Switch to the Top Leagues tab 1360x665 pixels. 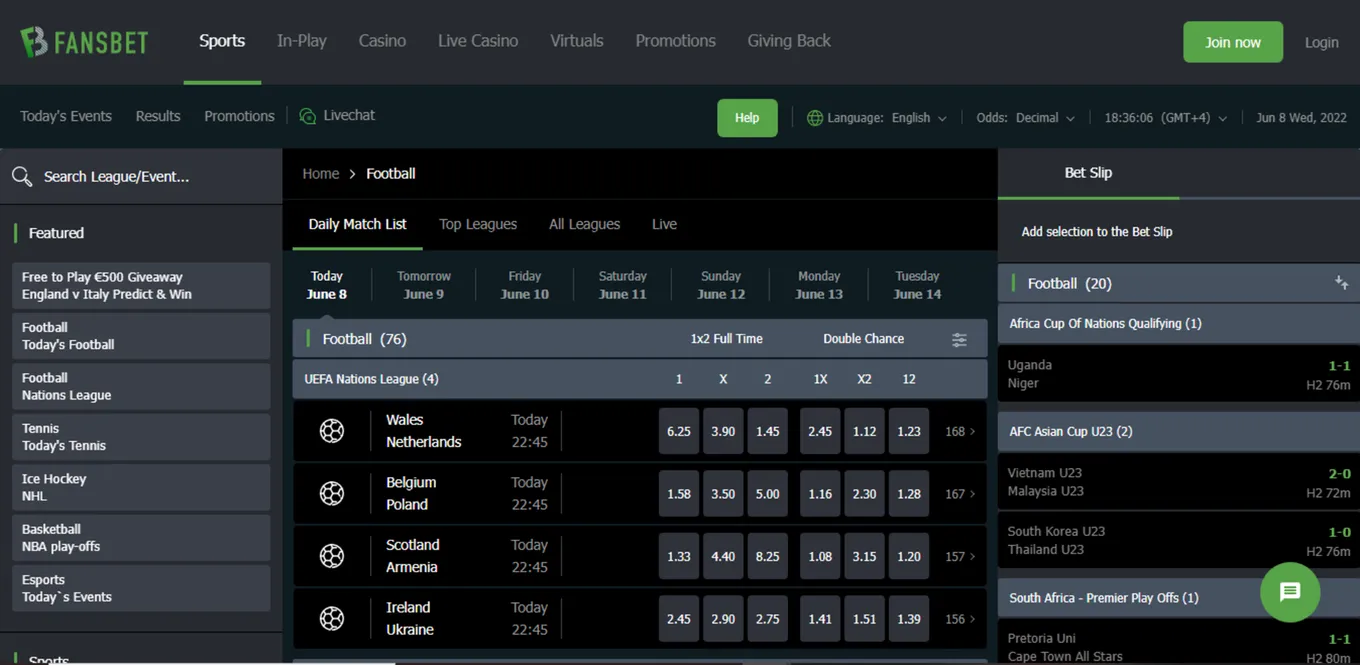[x=478, y=224]
